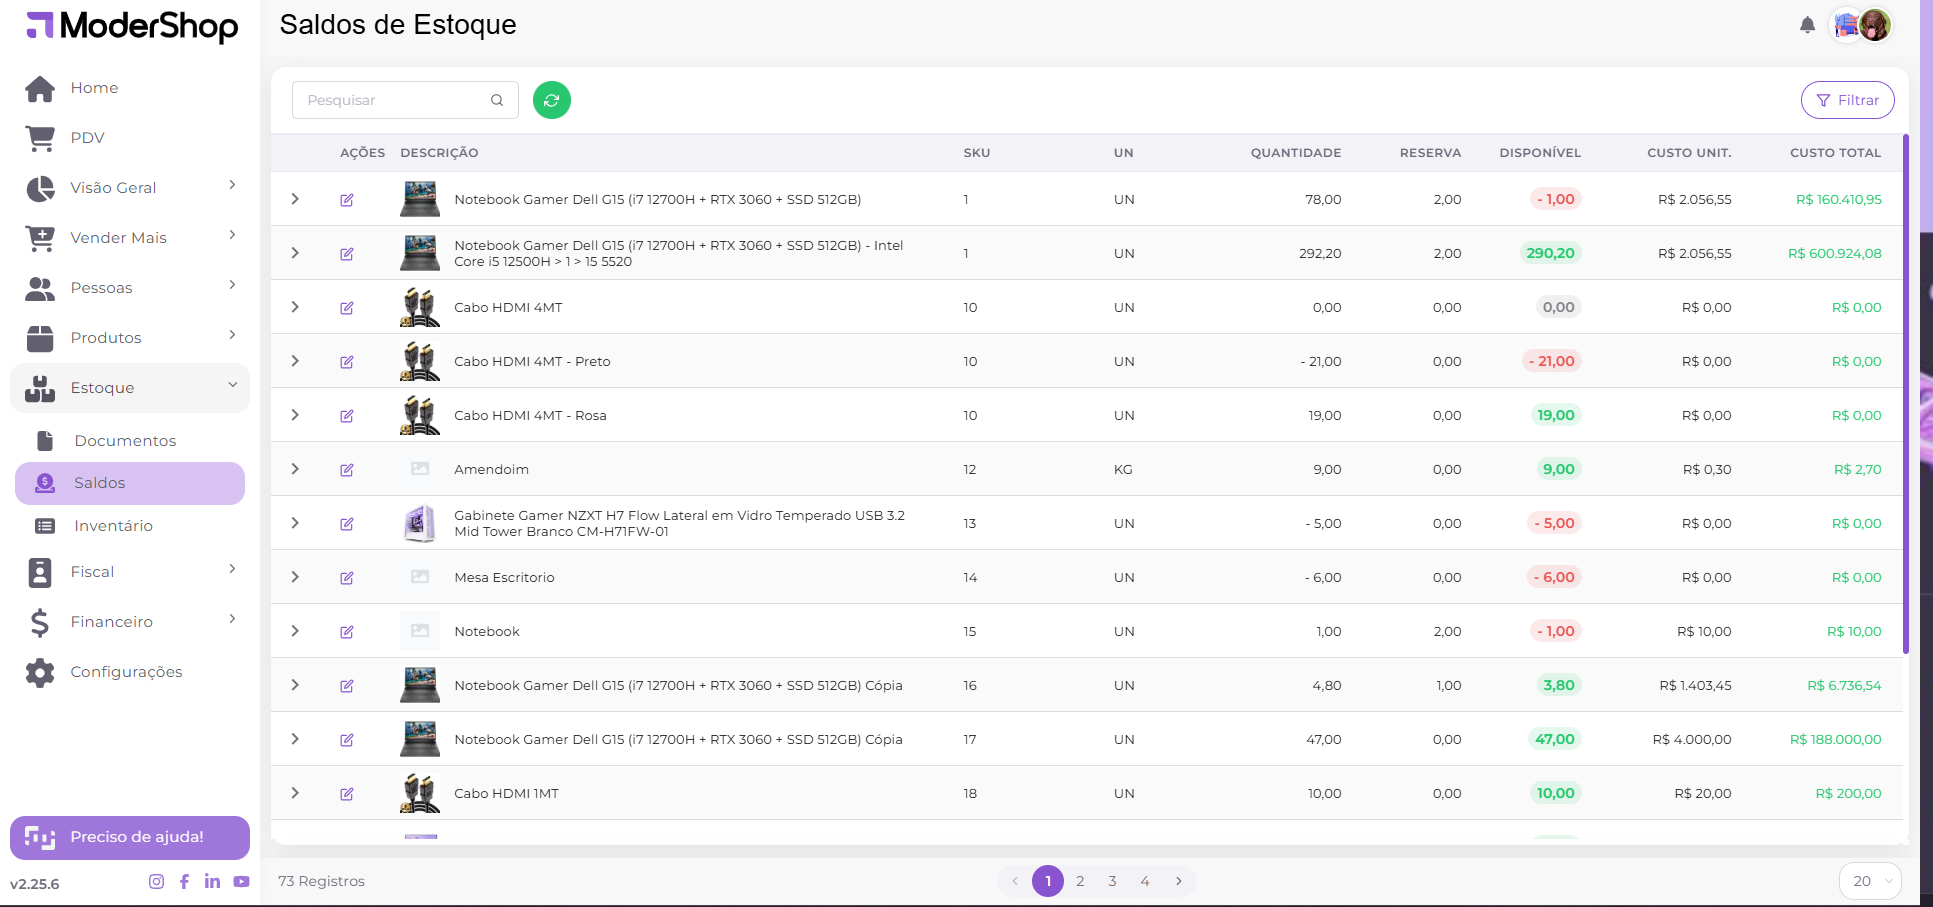The width and height of the screenshot is (1933, 907).
Task: Click the R$ 600.924,08 total cost
Action: [x=1835, y=253]
